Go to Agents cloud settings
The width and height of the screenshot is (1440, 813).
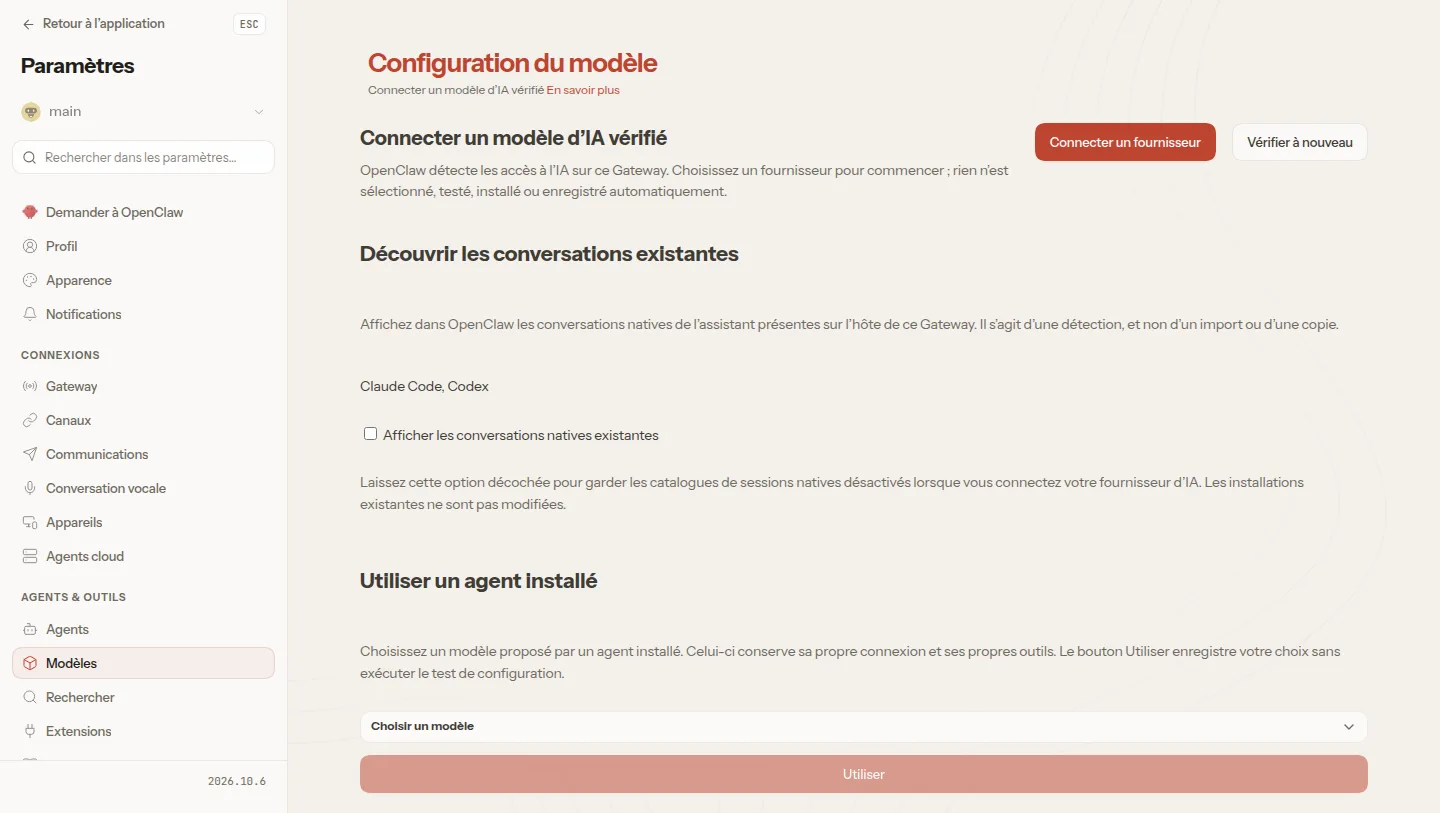(x=143, y=556)
